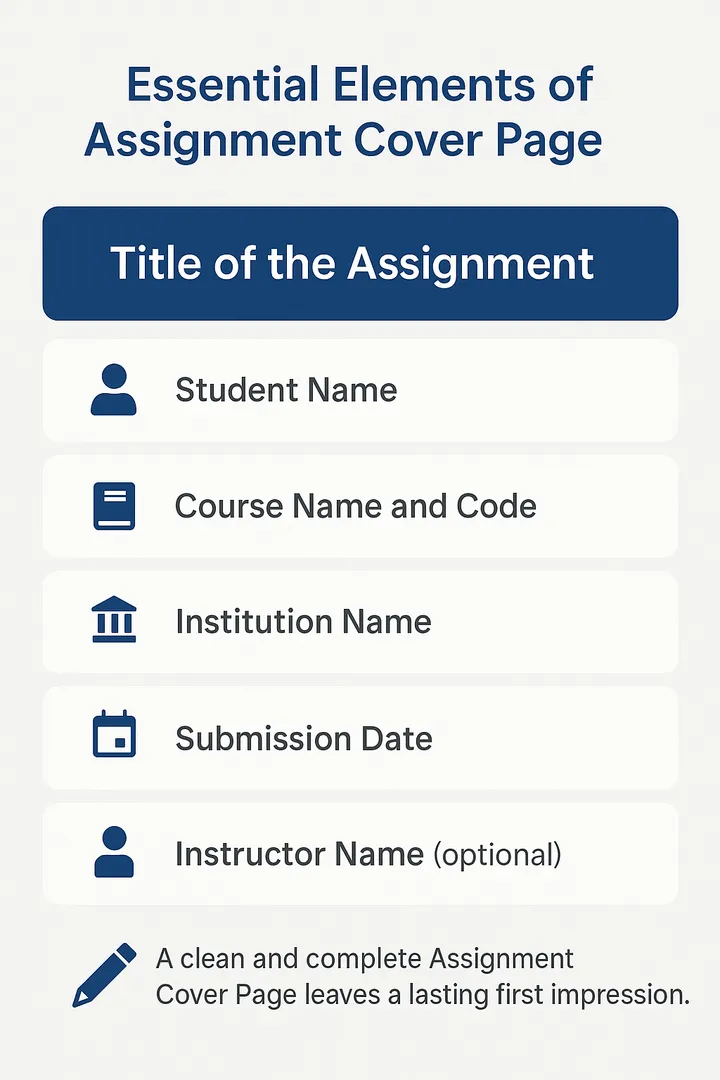
Task: Click the word Title in the blue banner
Action: click(x=157, y=263)
